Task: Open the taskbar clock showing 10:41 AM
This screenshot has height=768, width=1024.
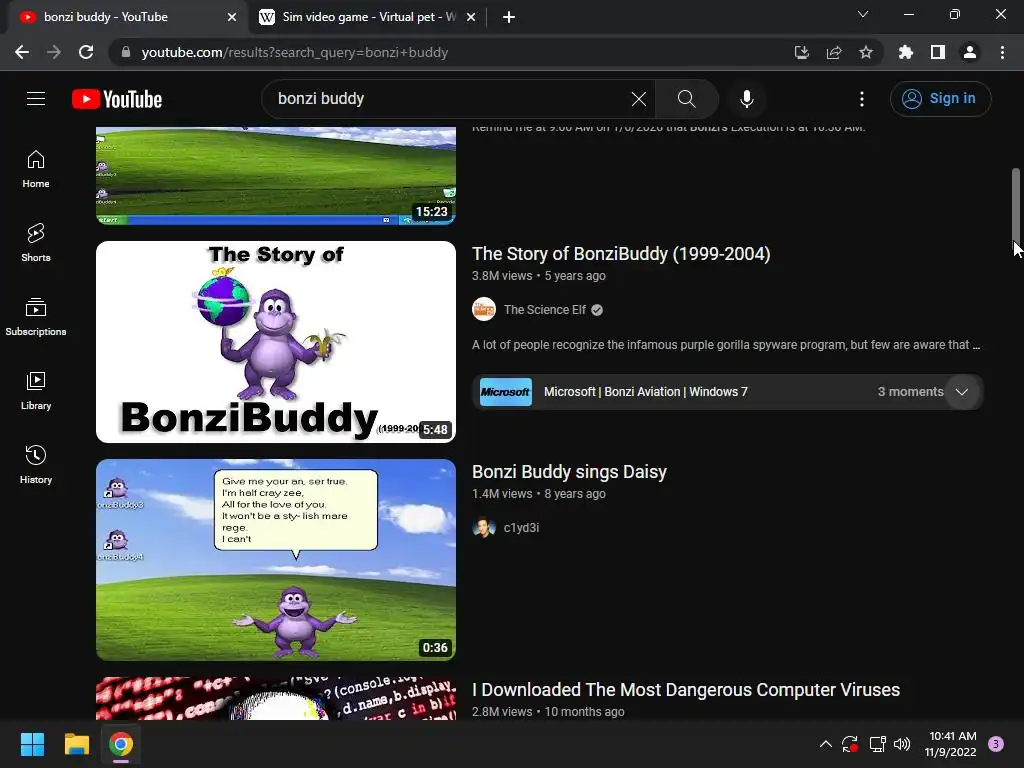Action: click(951, 744)
